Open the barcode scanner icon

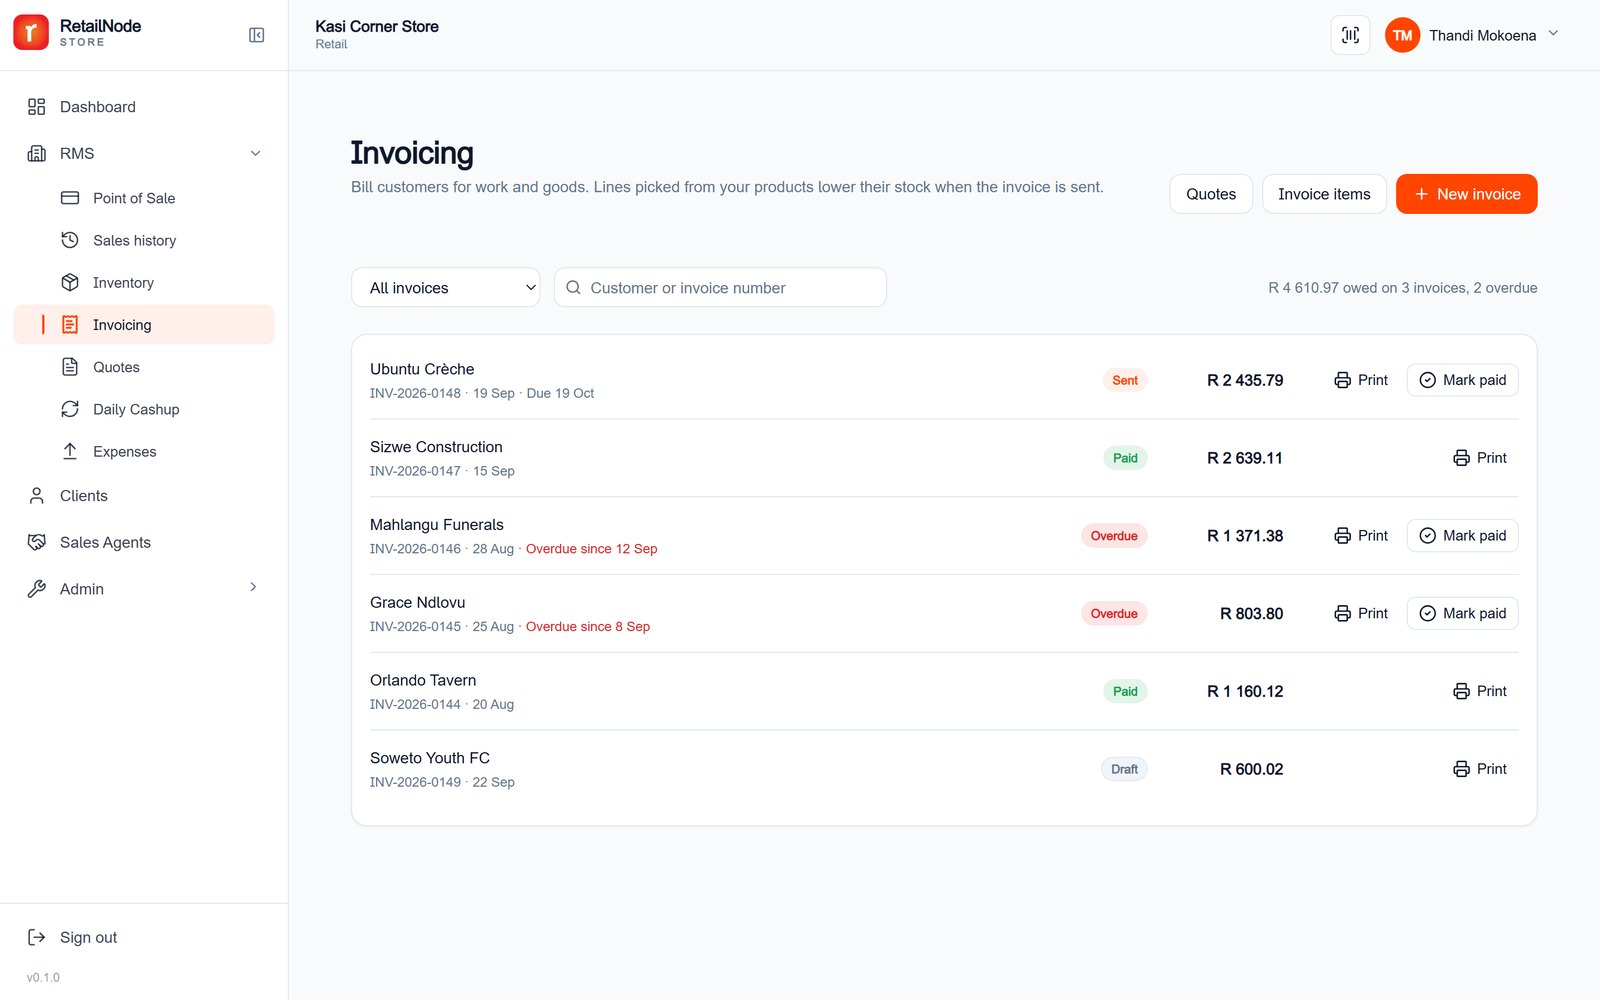1350,35
